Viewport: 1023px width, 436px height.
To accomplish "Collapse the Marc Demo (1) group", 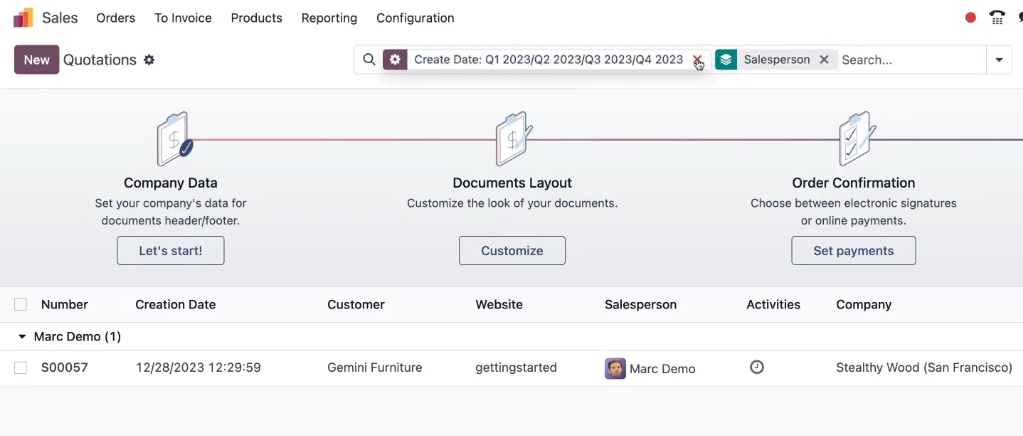I will point(22,337).
